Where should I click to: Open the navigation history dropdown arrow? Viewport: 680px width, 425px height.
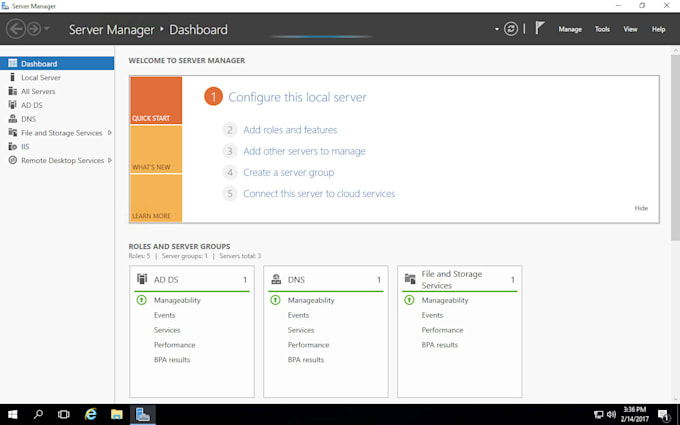click(46, 29)
